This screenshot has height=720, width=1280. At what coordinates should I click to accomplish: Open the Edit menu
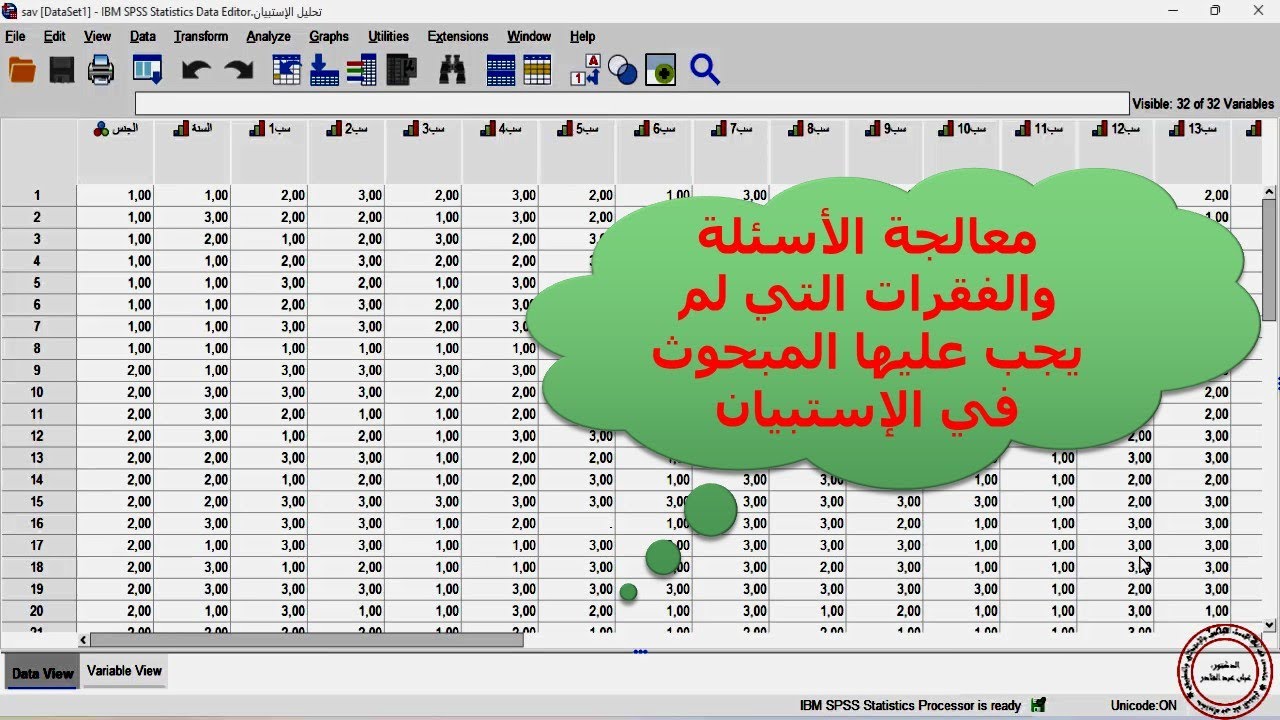pyautogui.click(x=54, y=36)
